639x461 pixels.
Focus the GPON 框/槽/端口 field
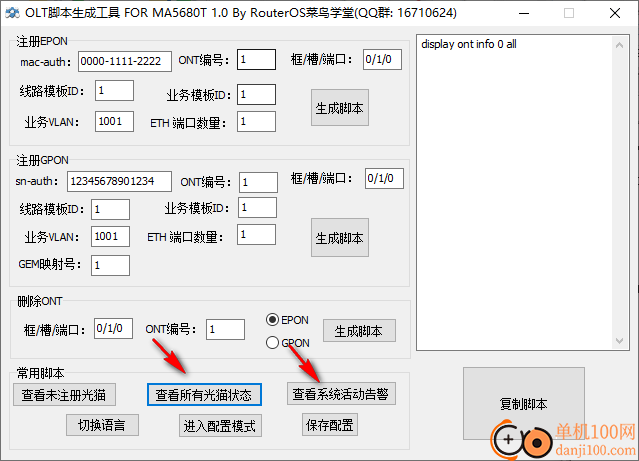coord(384,179)
